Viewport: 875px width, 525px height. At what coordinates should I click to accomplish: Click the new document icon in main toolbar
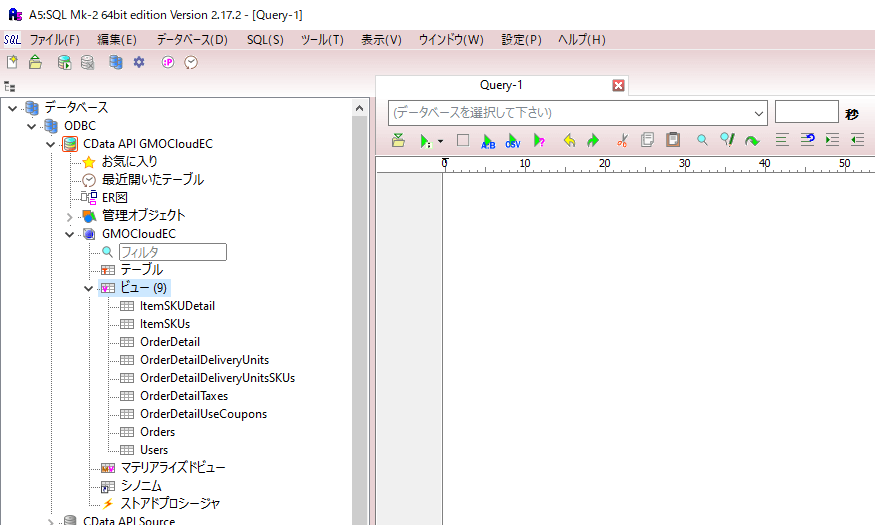coord(12,62)
